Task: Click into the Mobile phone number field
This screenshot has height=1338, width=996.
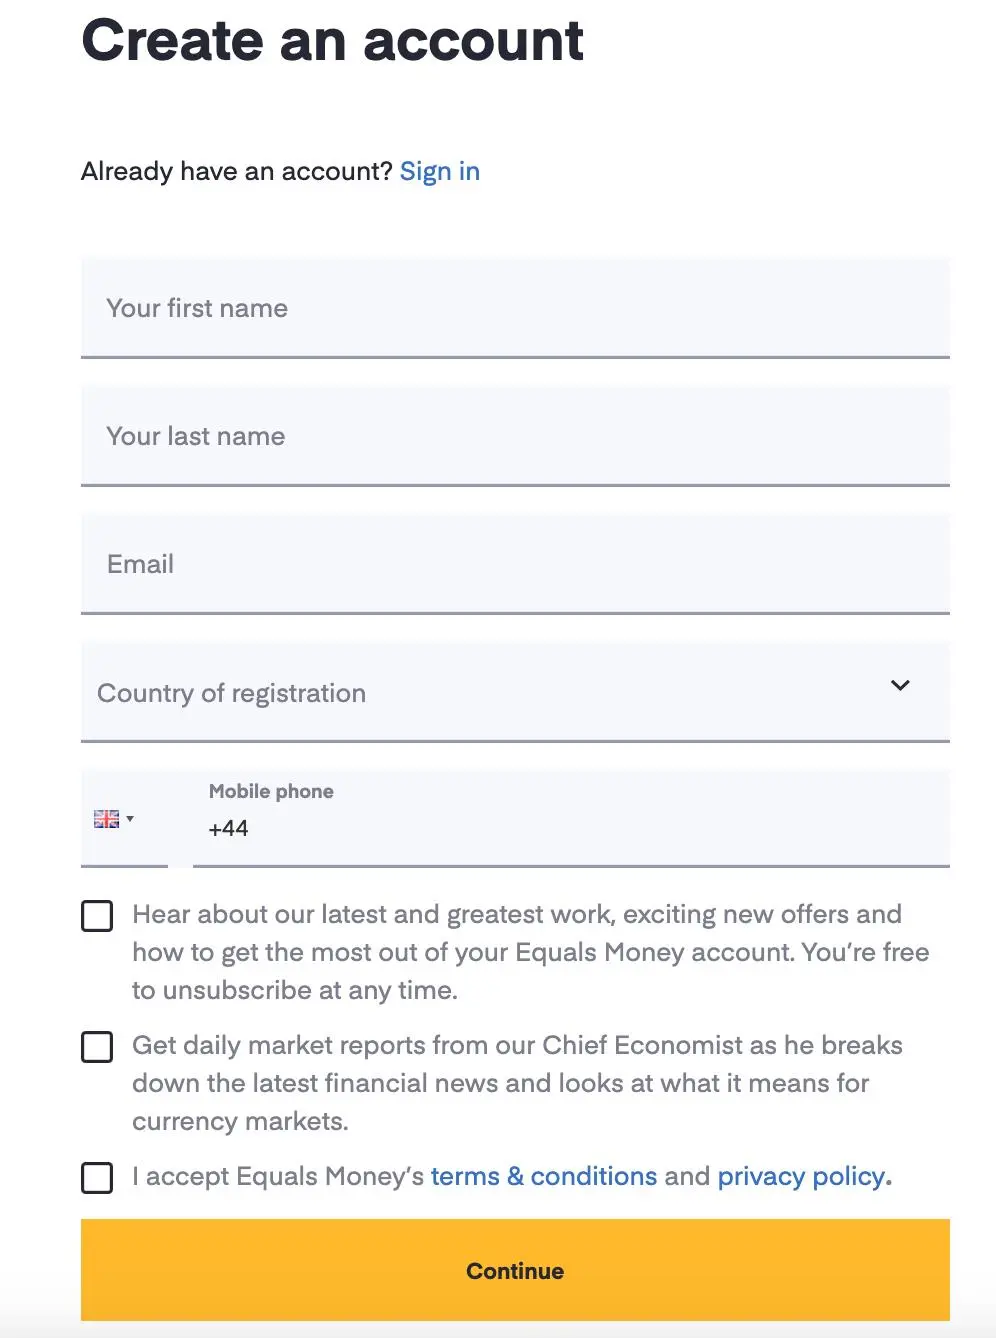Action: coord(571,818)
